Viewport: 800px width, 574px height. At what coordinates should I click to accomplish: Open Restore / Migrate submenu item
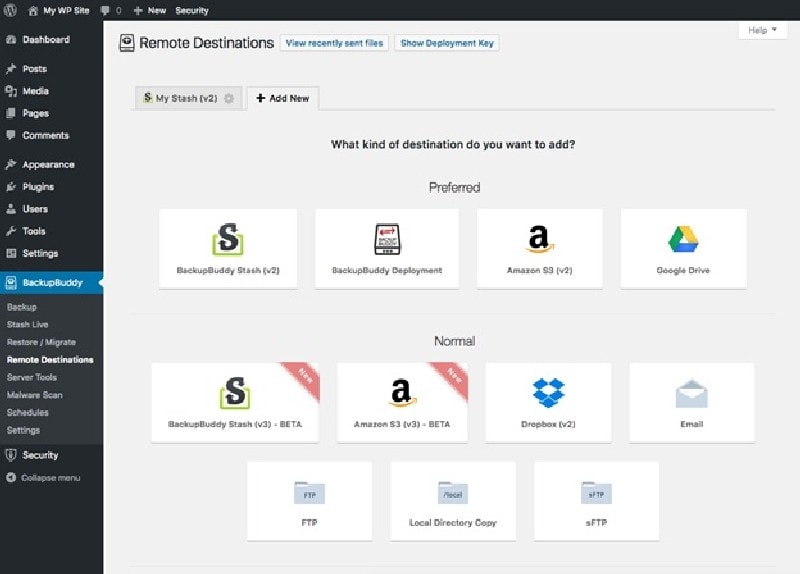point(41,342)
